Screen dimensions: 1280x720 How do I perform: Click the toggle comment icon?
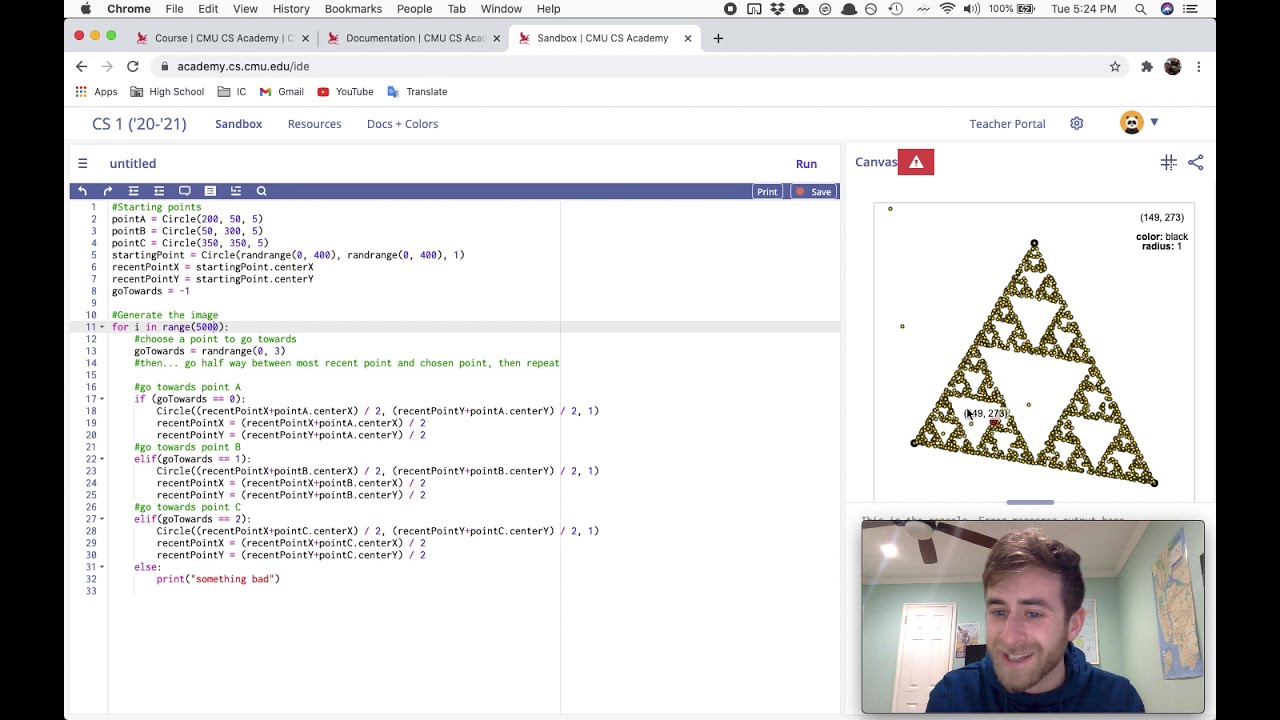[184, 191]
